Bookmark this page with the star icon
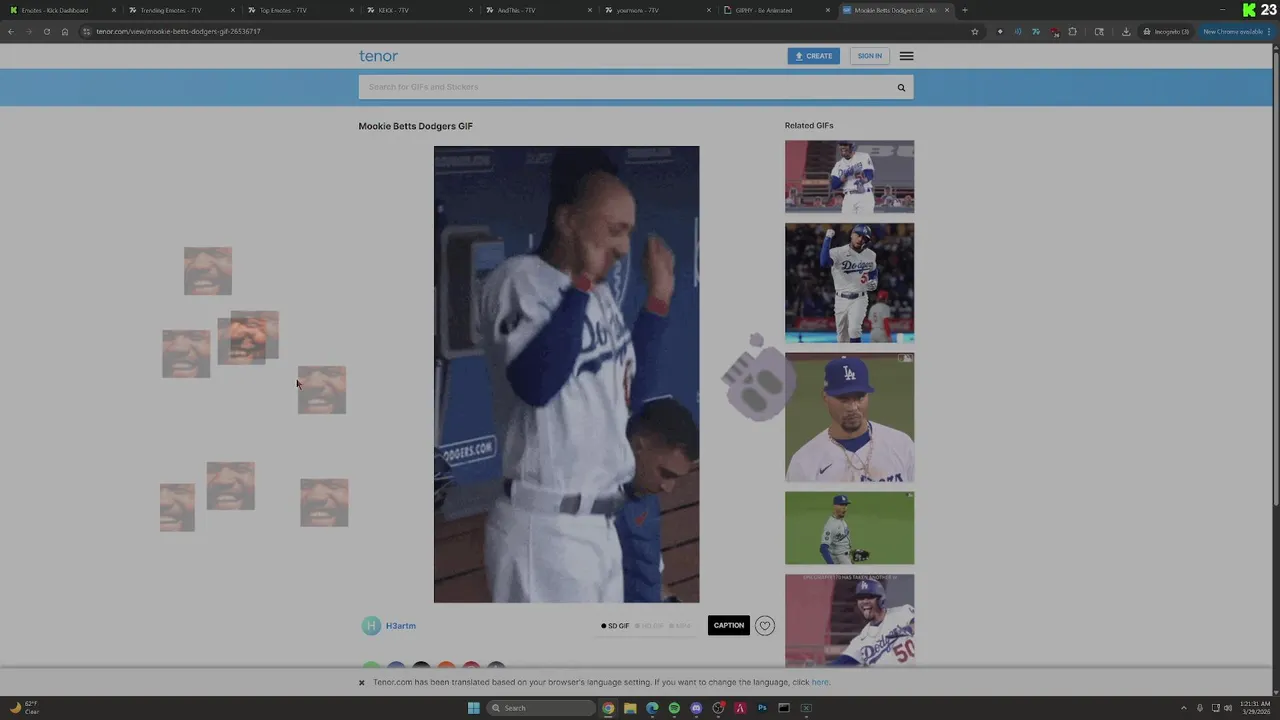1280x720 pixels. click(x=975, y=31)
